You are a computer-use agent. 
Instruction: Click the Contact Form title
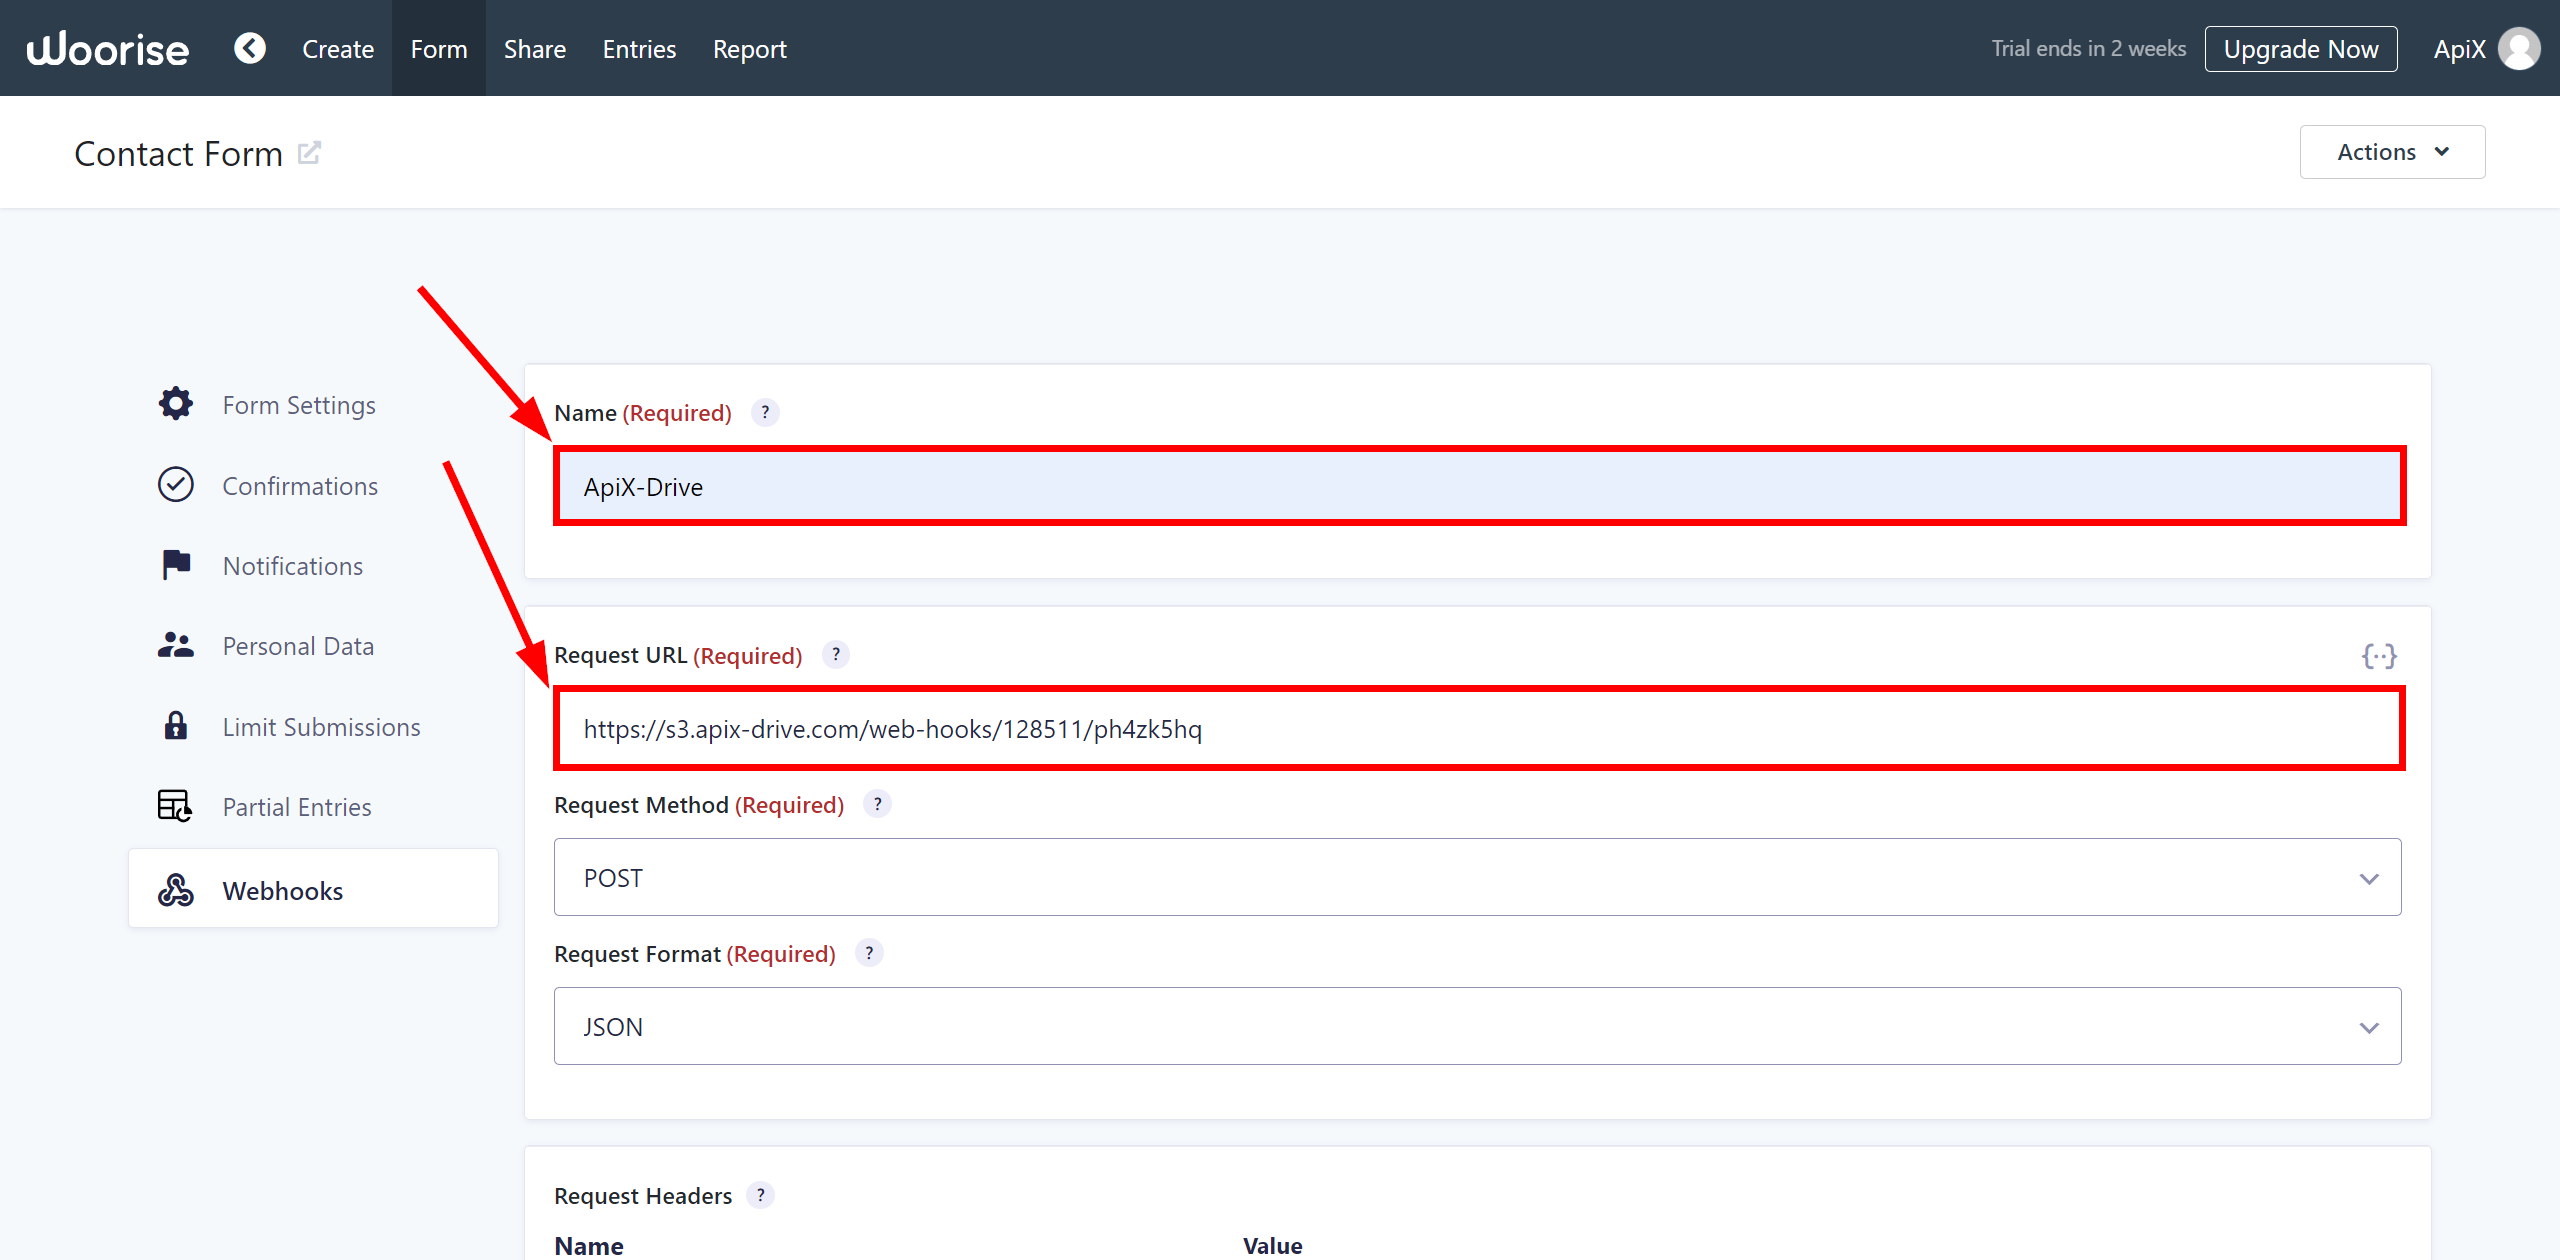pyautogui.click(x=179, y=154)
